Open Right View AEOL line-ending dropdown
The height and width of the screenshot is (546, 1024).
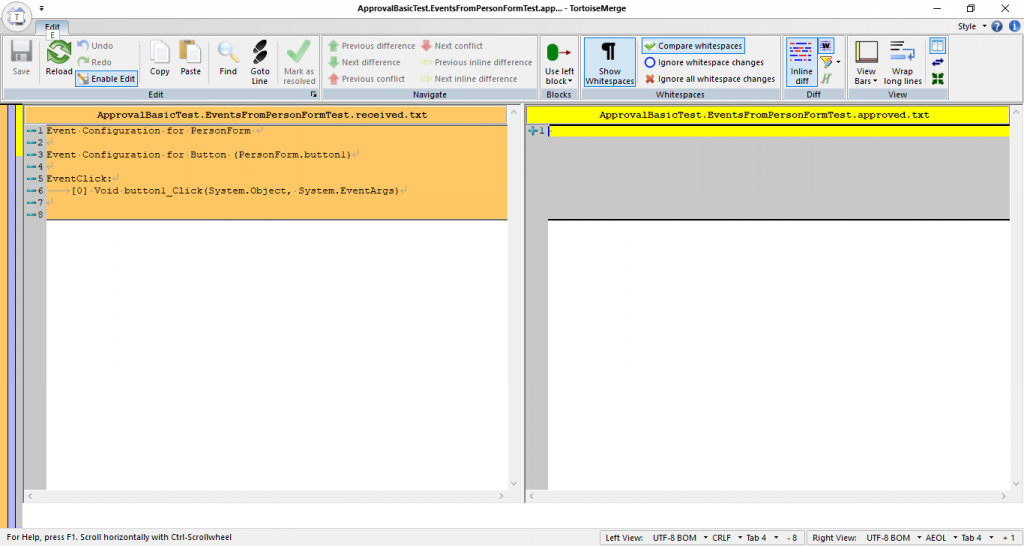[x=940, y=538]
